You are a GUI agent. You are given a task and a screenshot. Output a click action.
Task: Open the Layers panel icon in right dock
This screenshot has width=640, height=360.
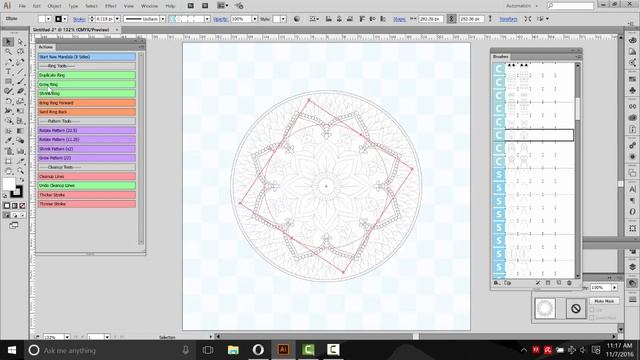633,267
